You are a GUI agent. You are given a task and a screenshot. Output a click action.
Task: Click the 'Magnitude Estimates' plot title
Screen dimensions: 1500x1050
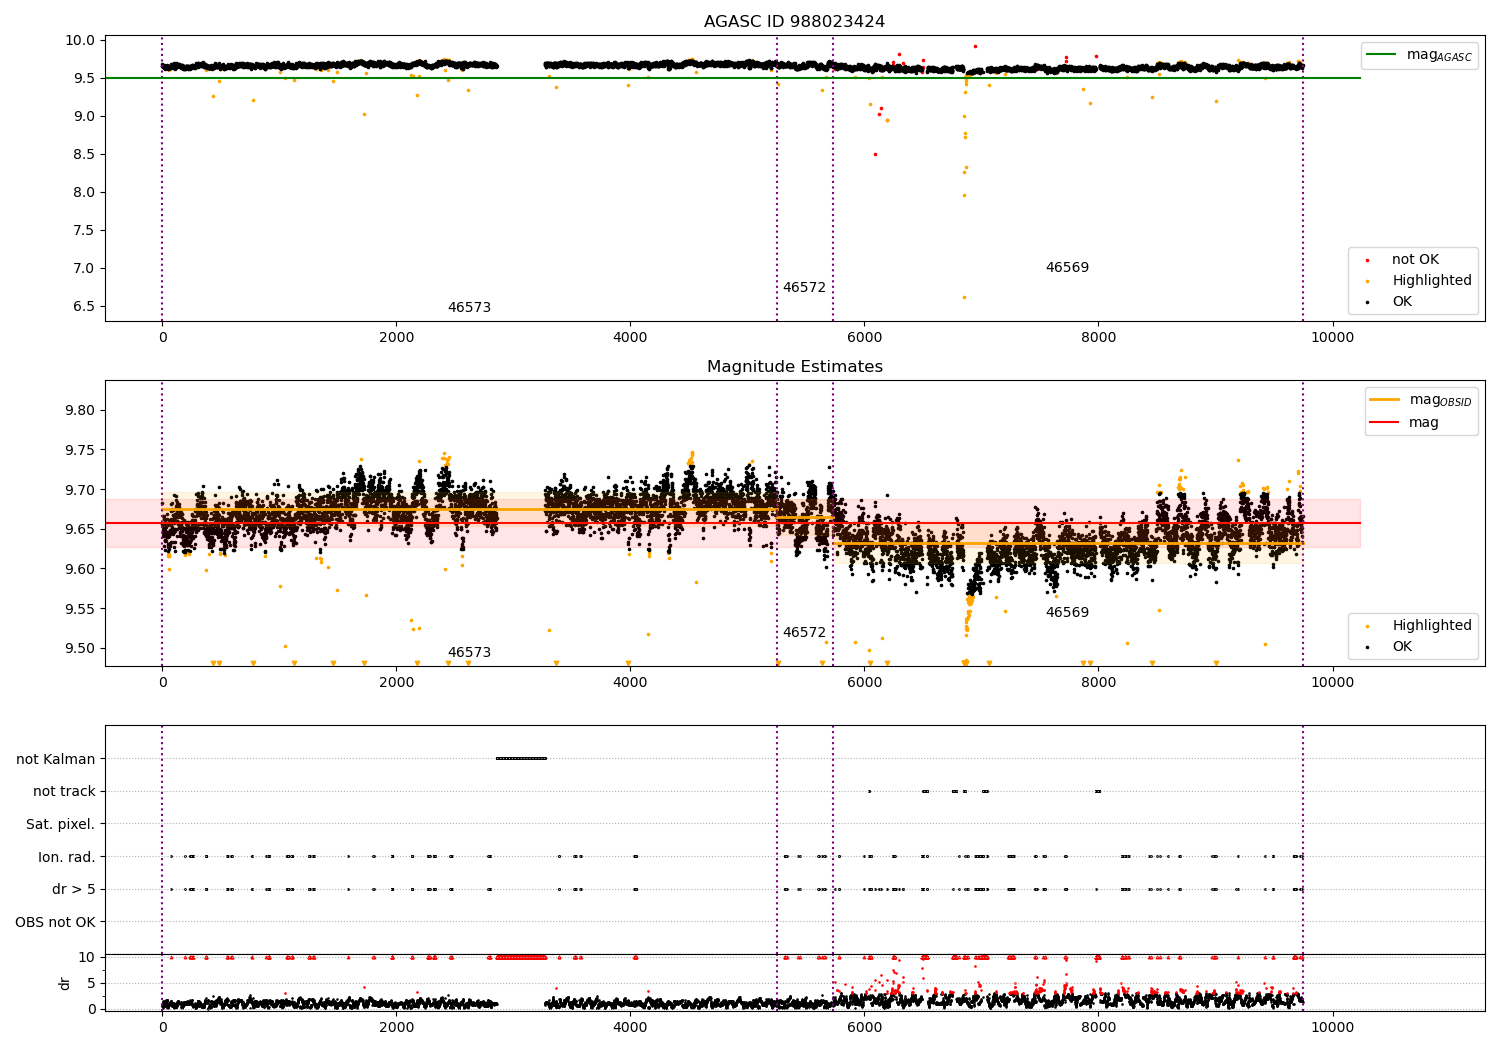[794, 367]
